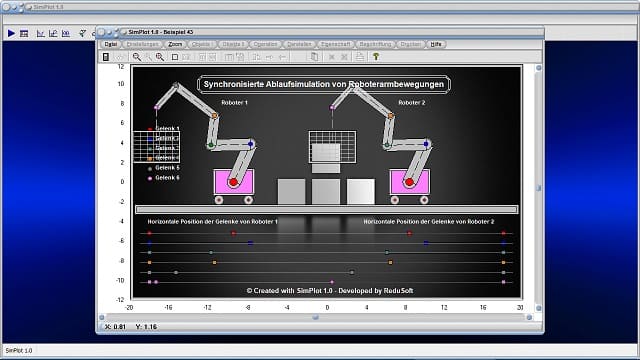The image size is (640, 360).
Task: Click the 'Y: 1.16' coordinate readout
Action: [146, 327]
